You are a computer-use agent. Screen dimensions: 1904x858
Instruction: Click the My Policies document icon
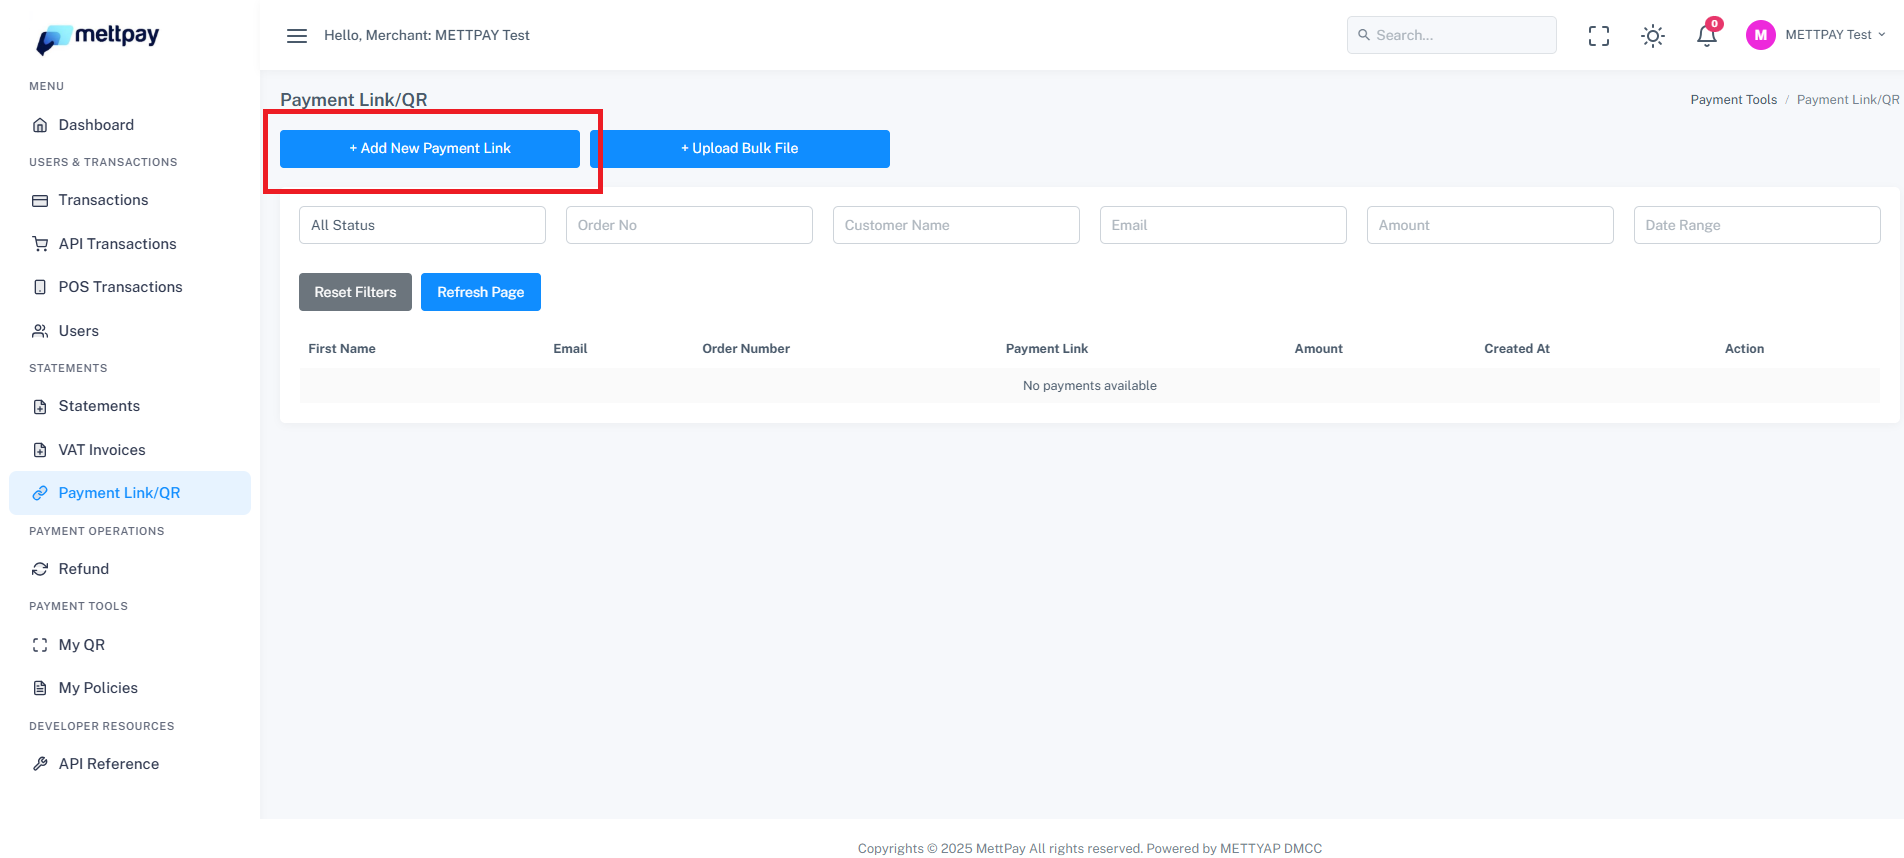tap(40, 688)
